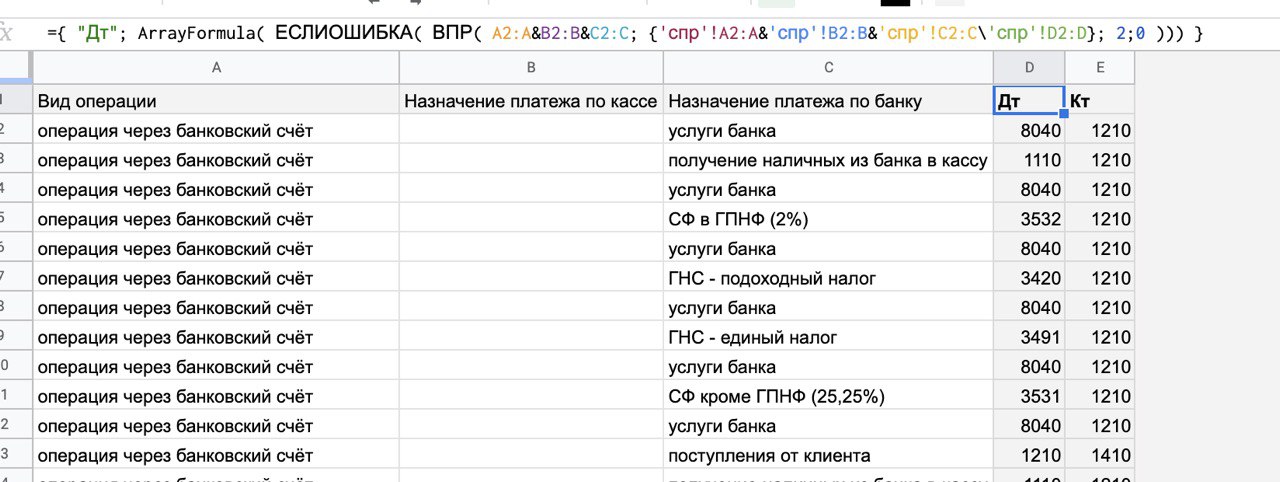Click "Назначение платежа по банку" header cell
The height and width of the screenshot is (482, 1280).
[x=828, y=101]
